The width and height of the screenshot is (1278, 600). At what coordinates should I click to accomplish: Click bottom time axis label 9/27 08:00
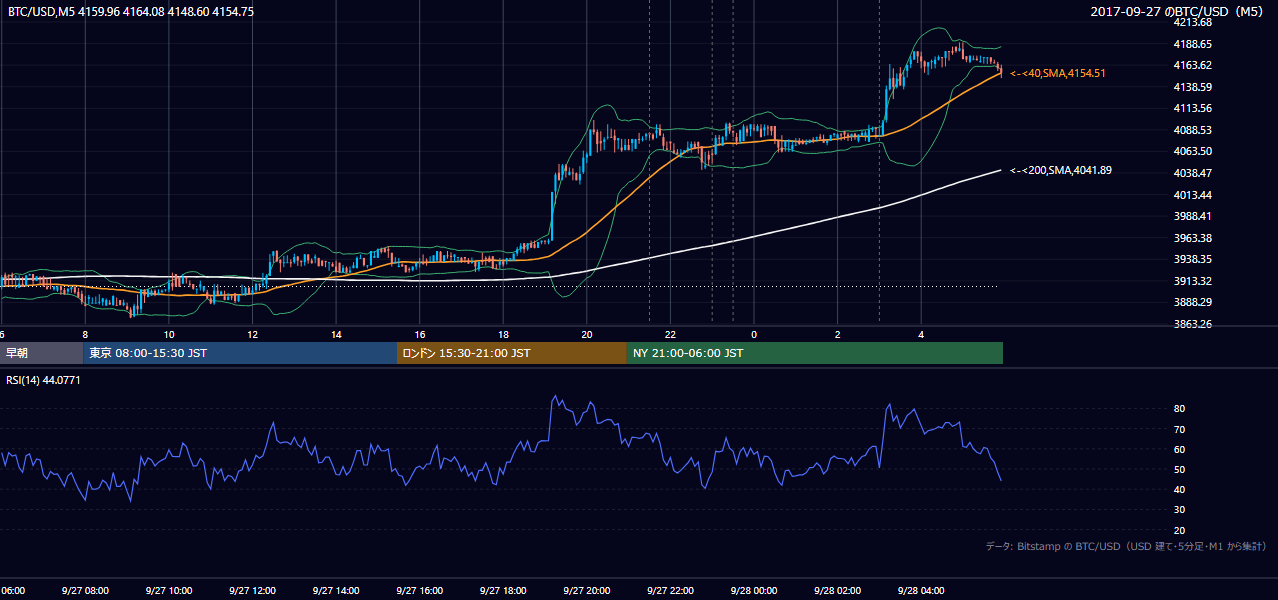[x=85, y=591]
